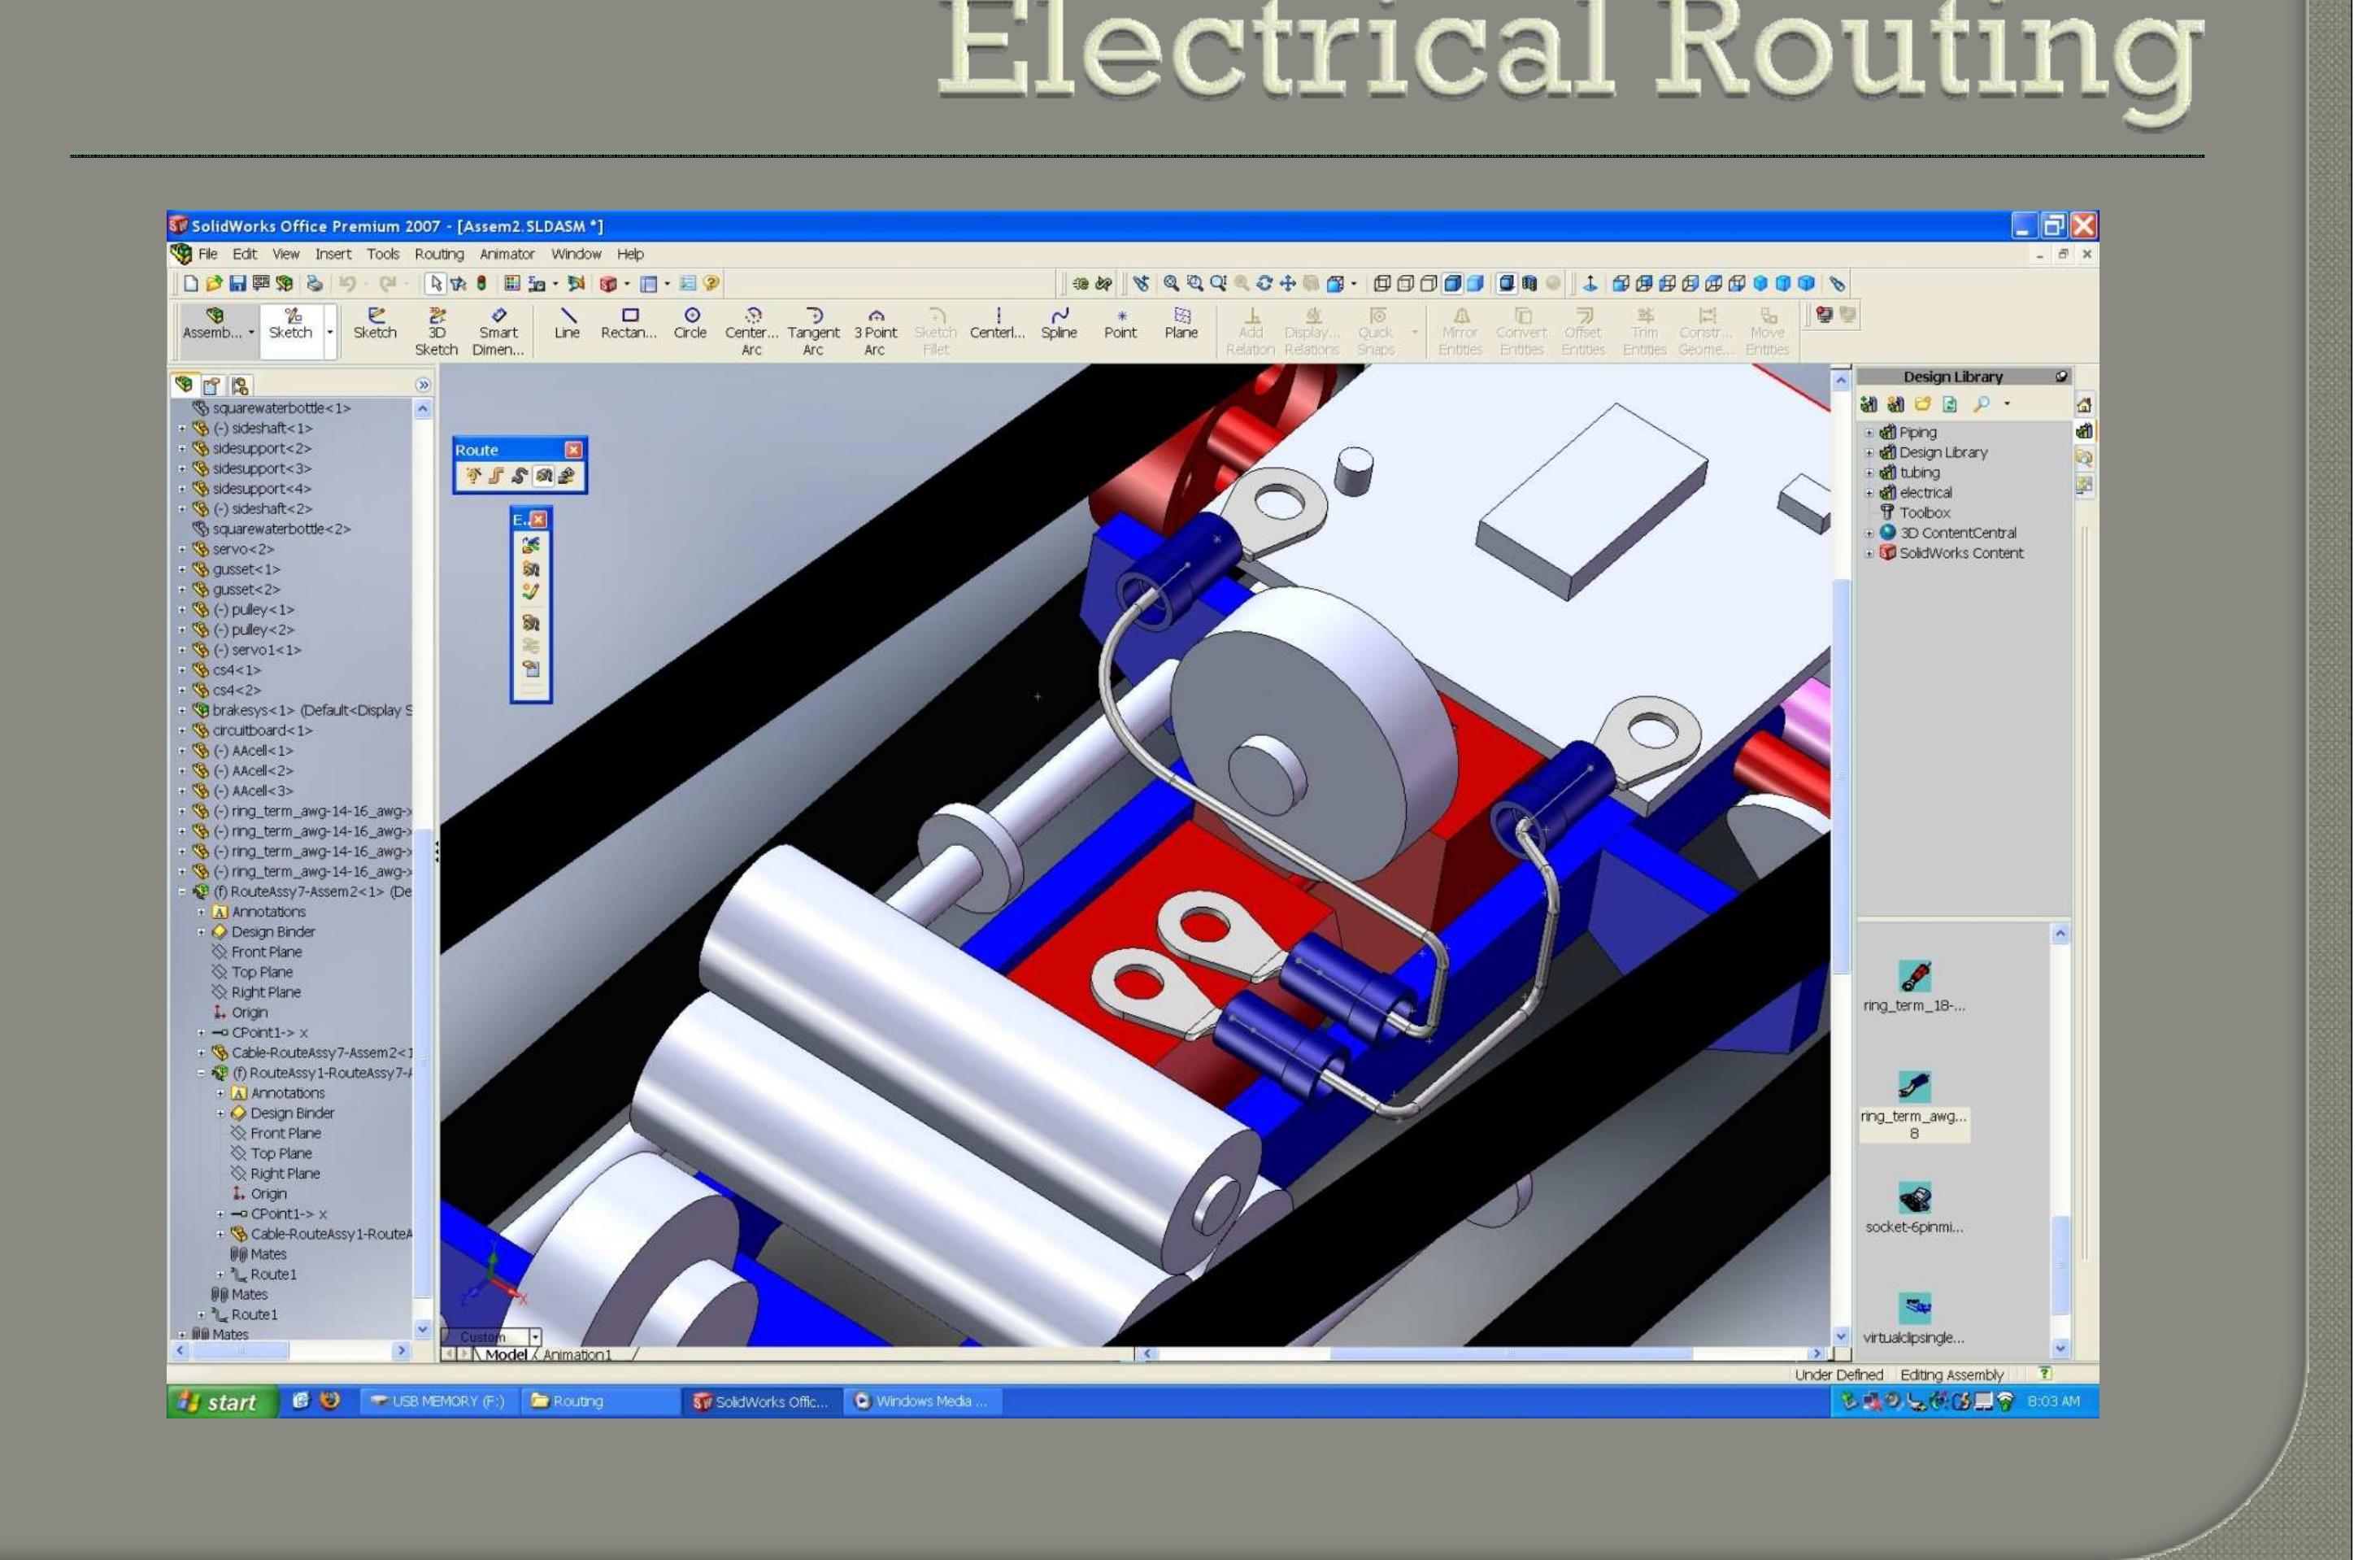
Task: Choose the Circle sketch tool
Action: [x=690, y=323]
